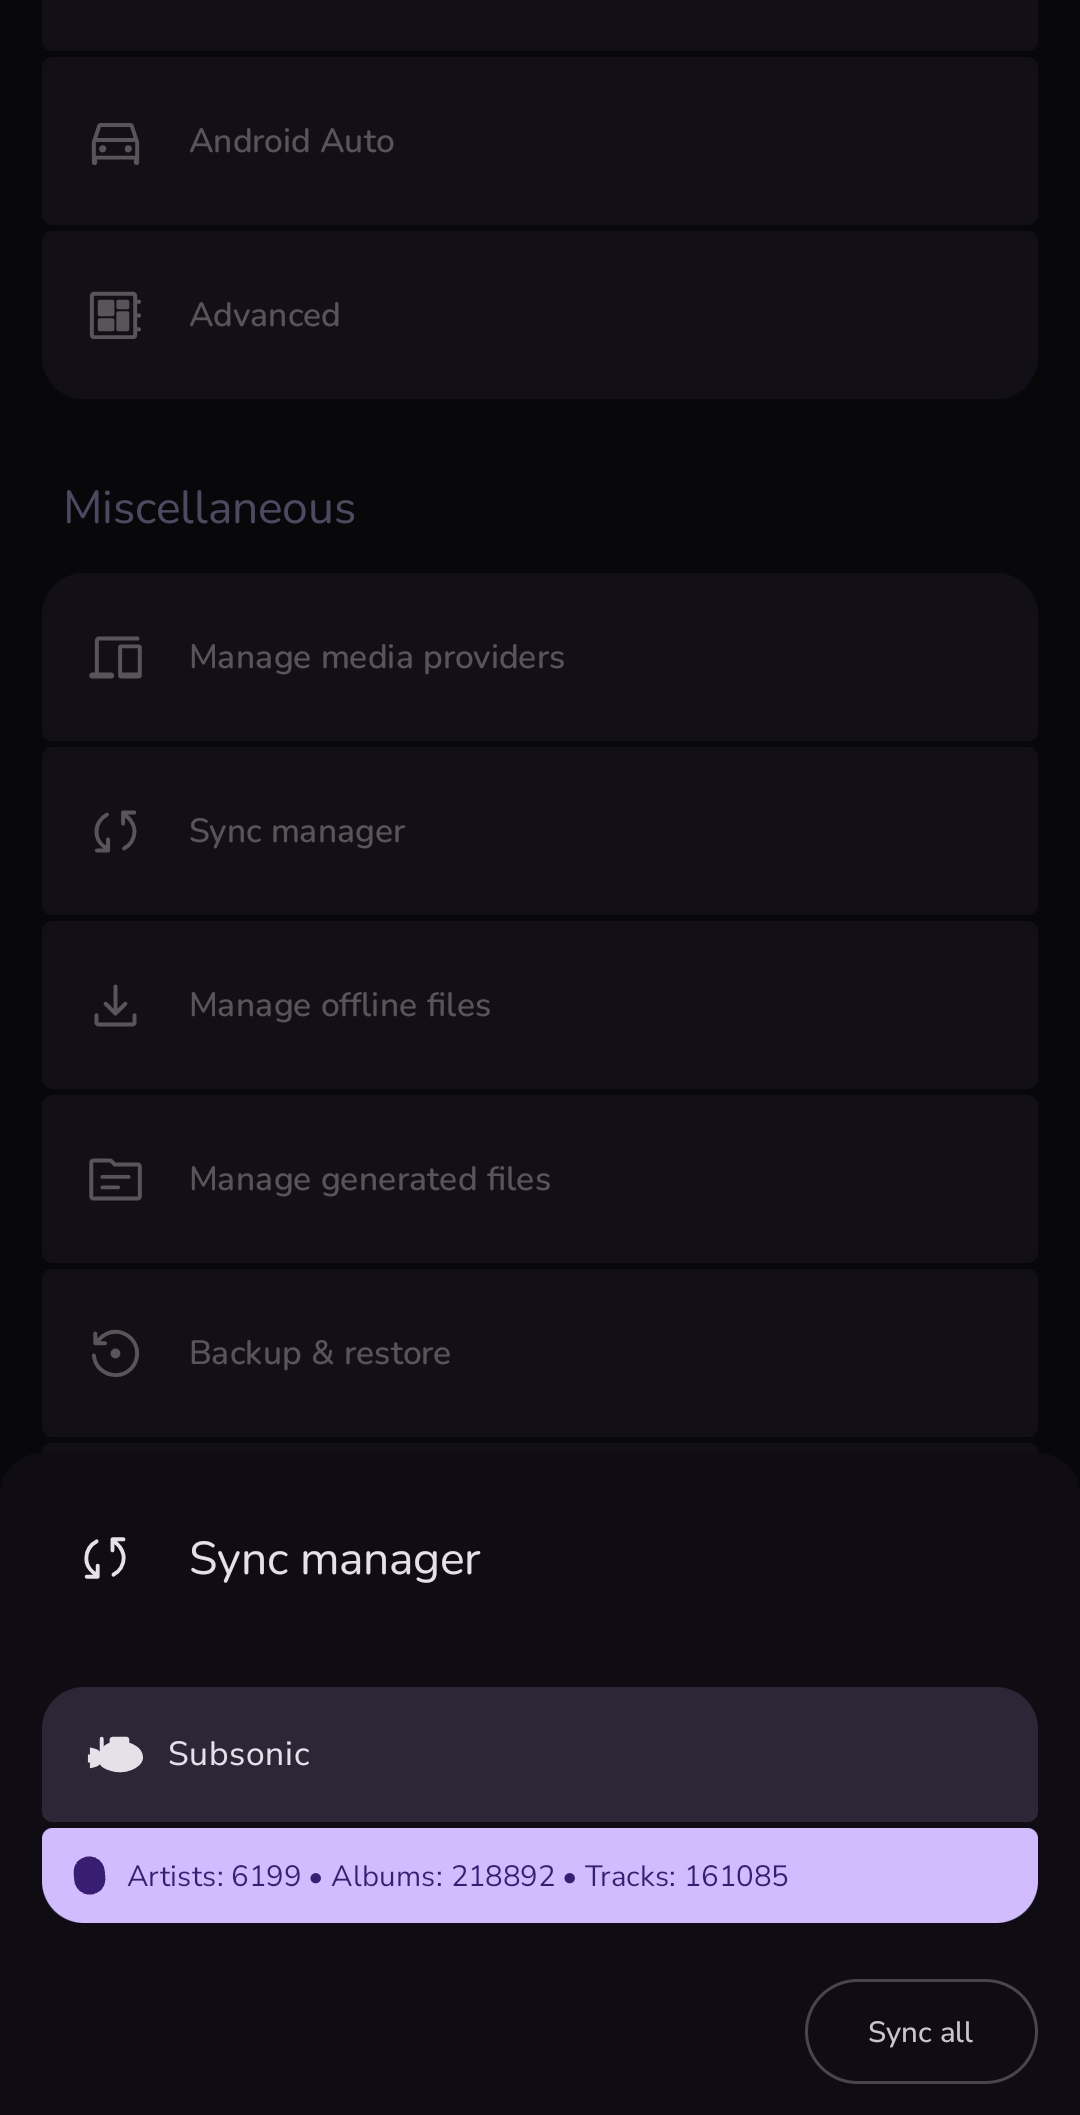
Task: Tap the Android Auto car icon
Action: tap(115, 142)
